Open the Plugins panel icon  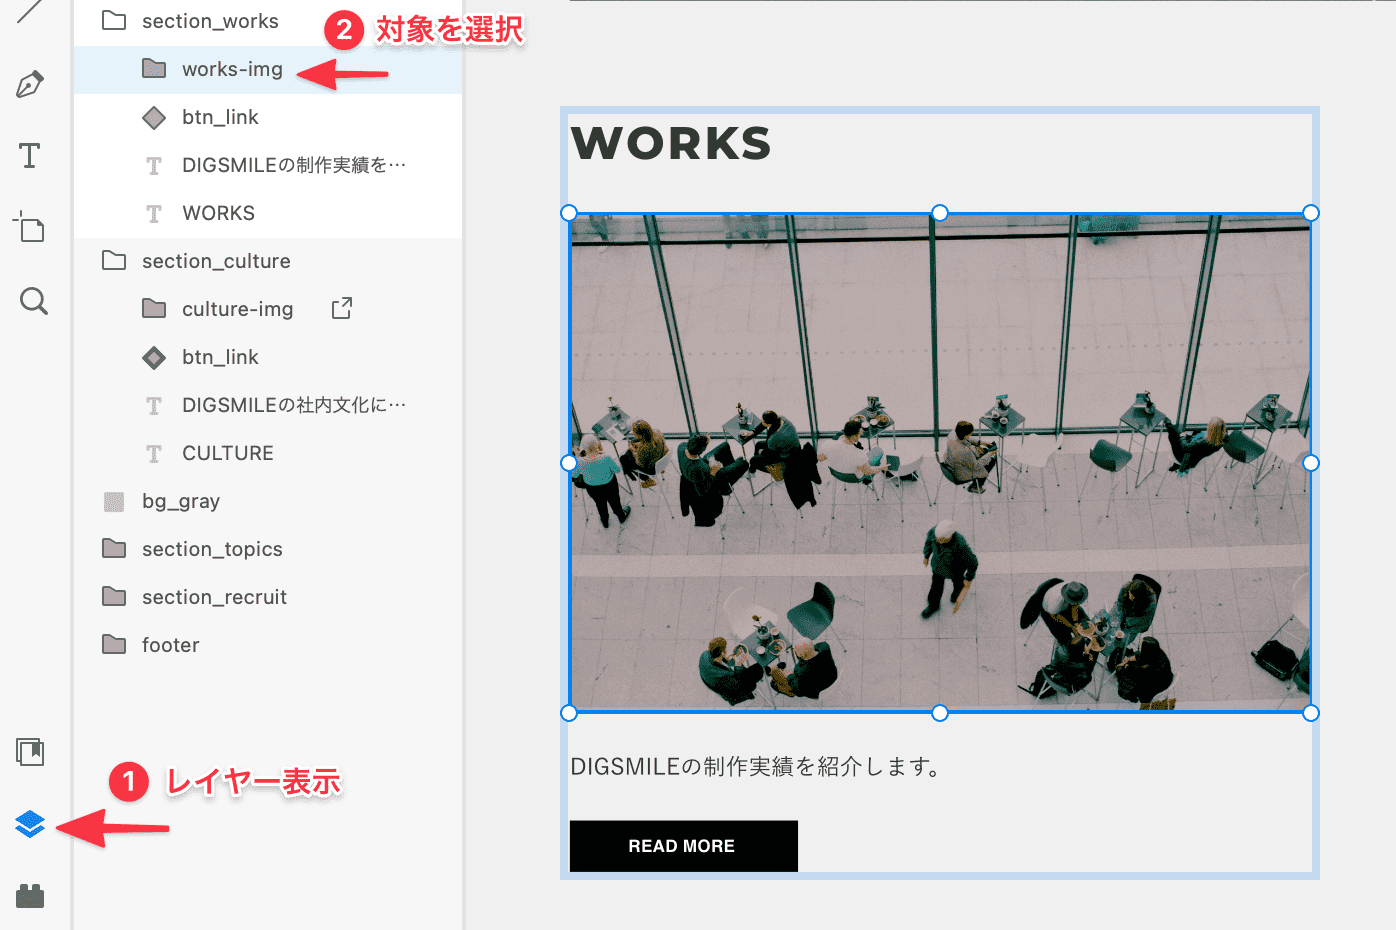coord(30,896)
